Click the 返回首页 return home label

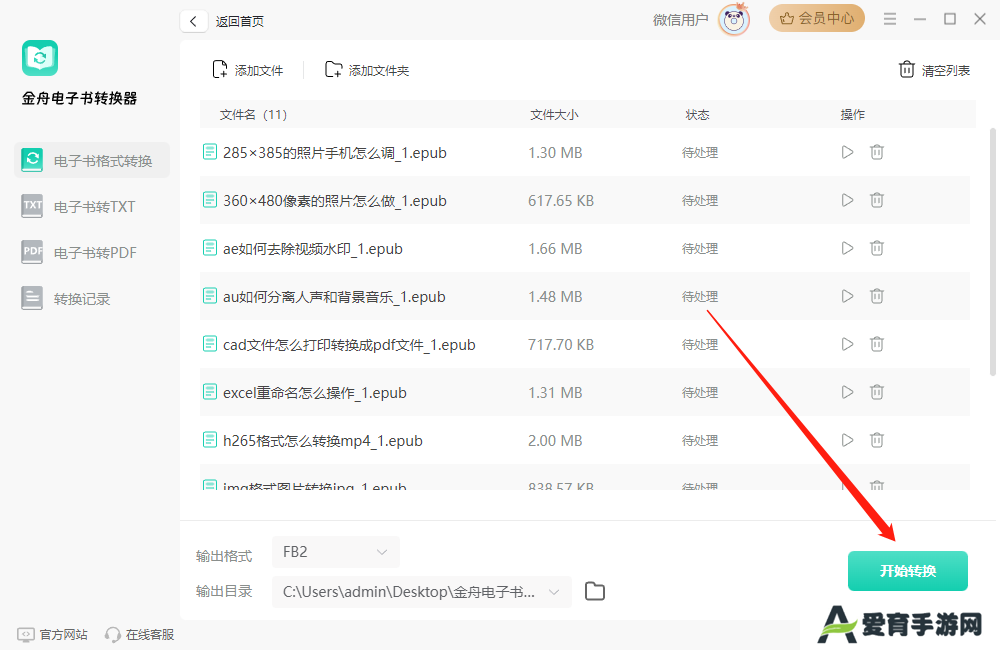[240, 21]
